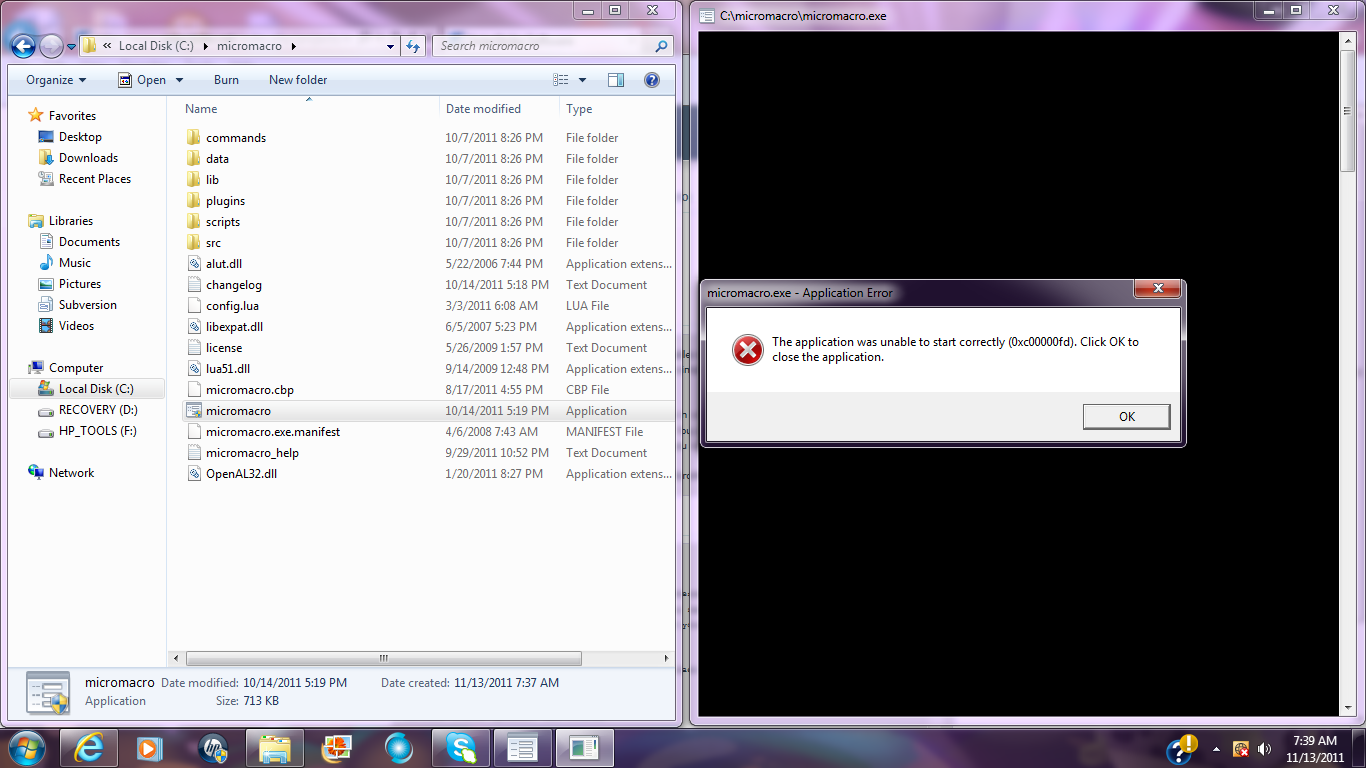Click the Burn toolbar item
1366x768 pixels.
coord(226,80)
